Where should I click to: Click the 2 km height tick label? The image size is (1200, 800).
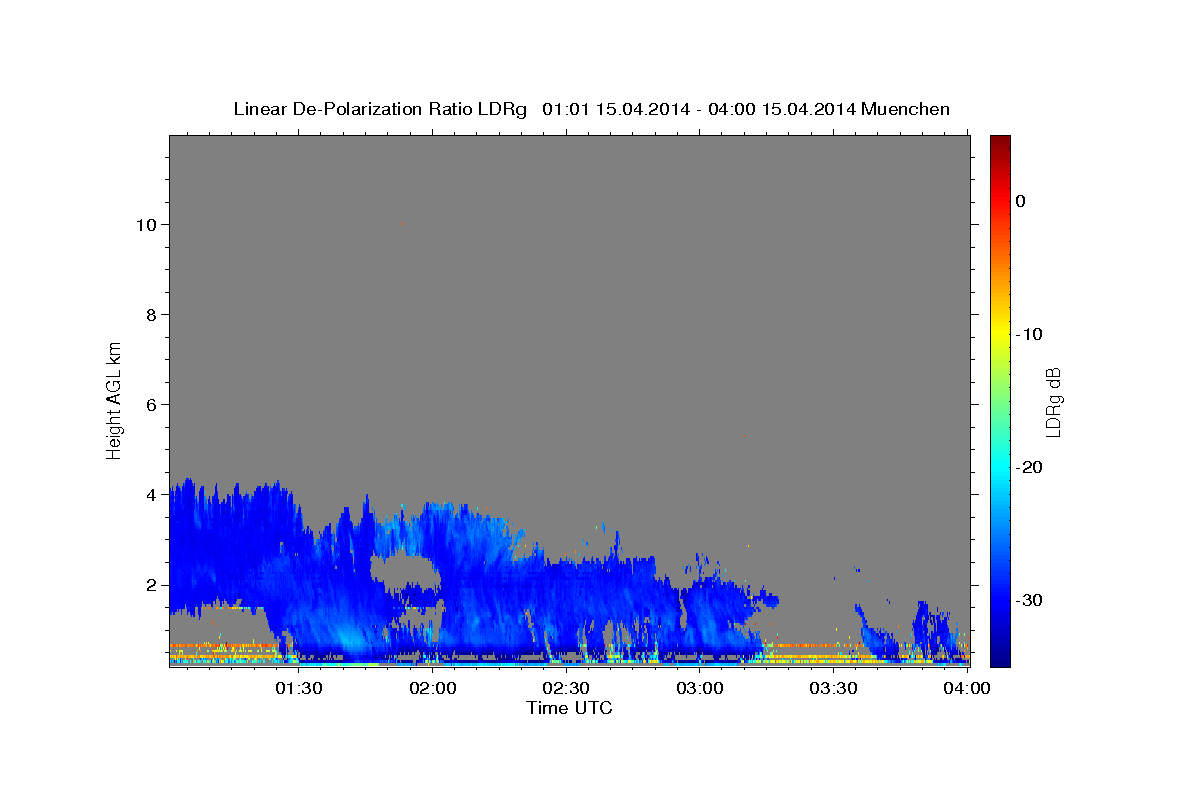point(153,585)
